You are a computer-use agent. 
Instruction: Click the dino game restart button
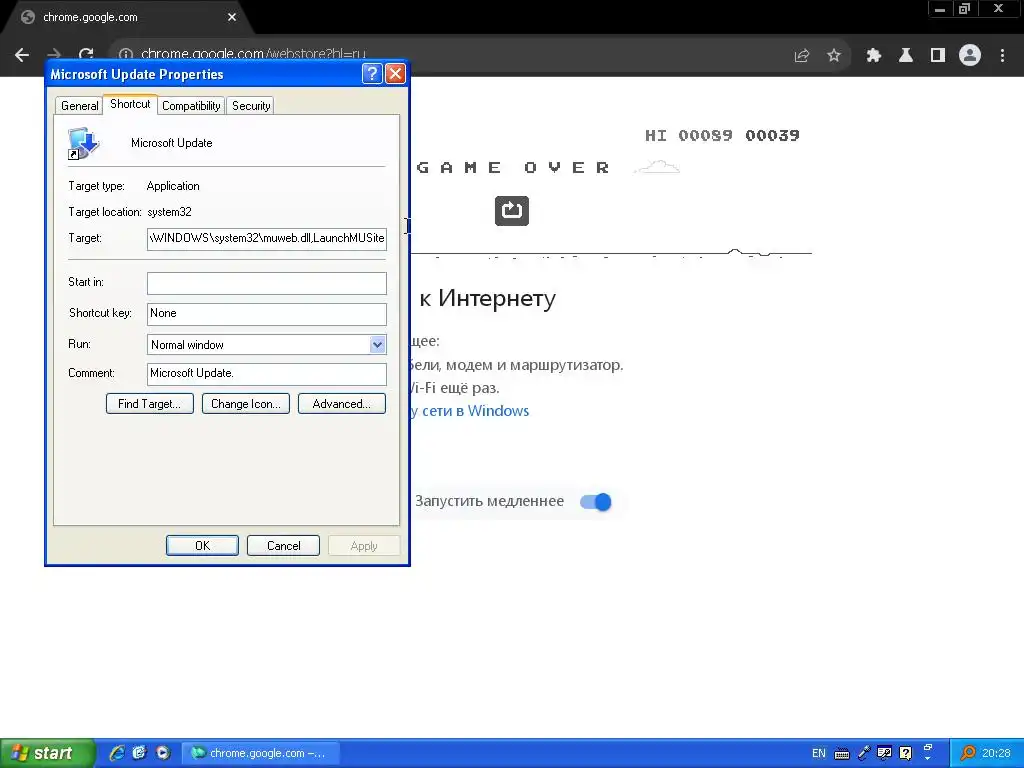click(x=512, y=211)
